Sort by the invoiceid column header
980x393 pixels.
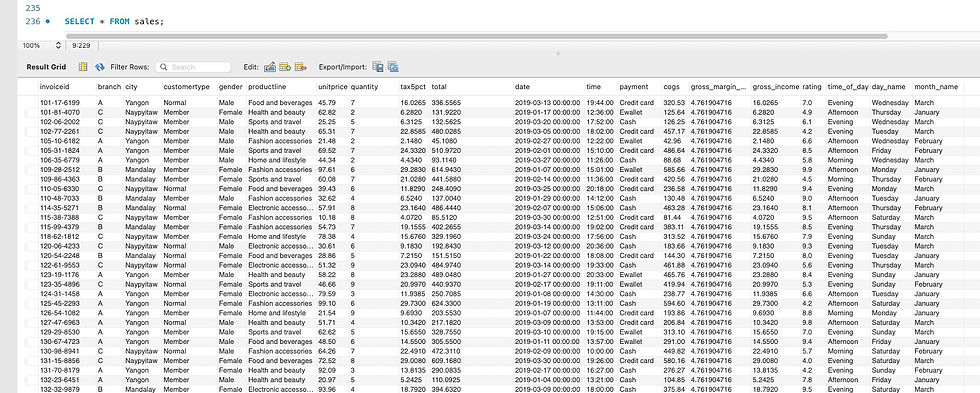coord(54,87)
